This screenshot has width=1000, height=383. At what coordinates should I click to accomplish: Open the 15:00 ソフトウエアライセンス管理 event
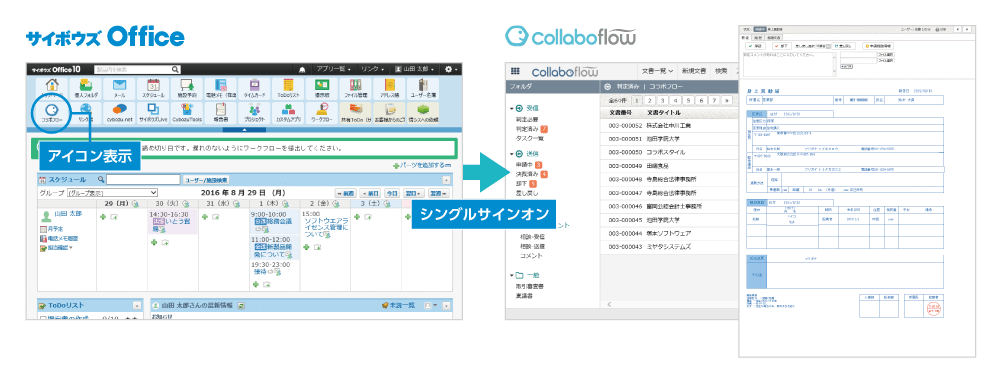(x=326, y=225)
